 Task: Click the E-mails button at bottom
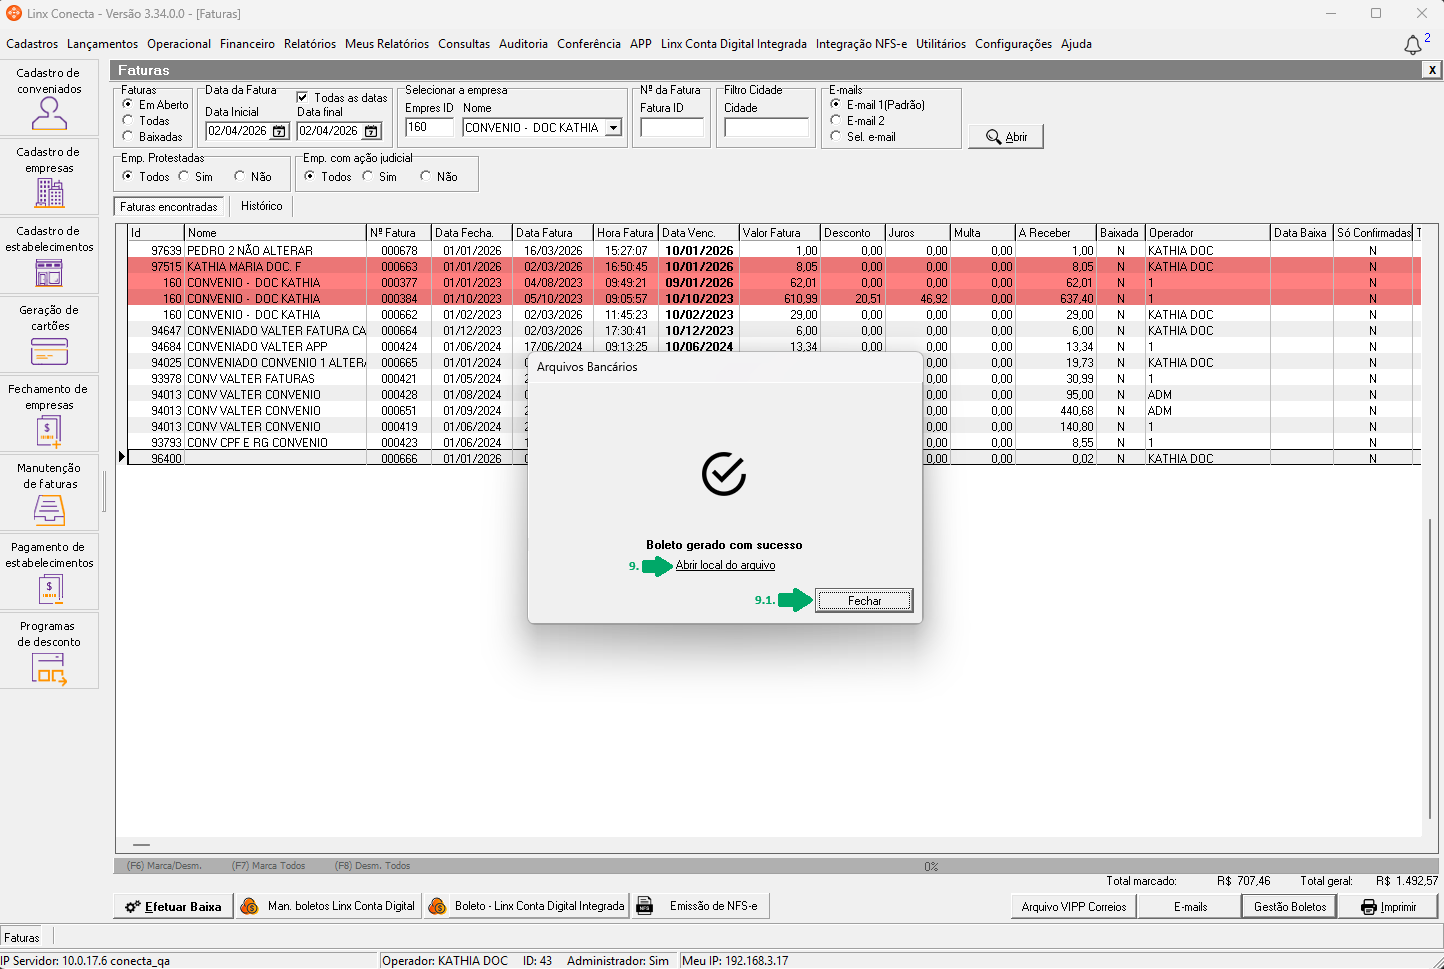pyautogui.click(x=1190, y=907)
